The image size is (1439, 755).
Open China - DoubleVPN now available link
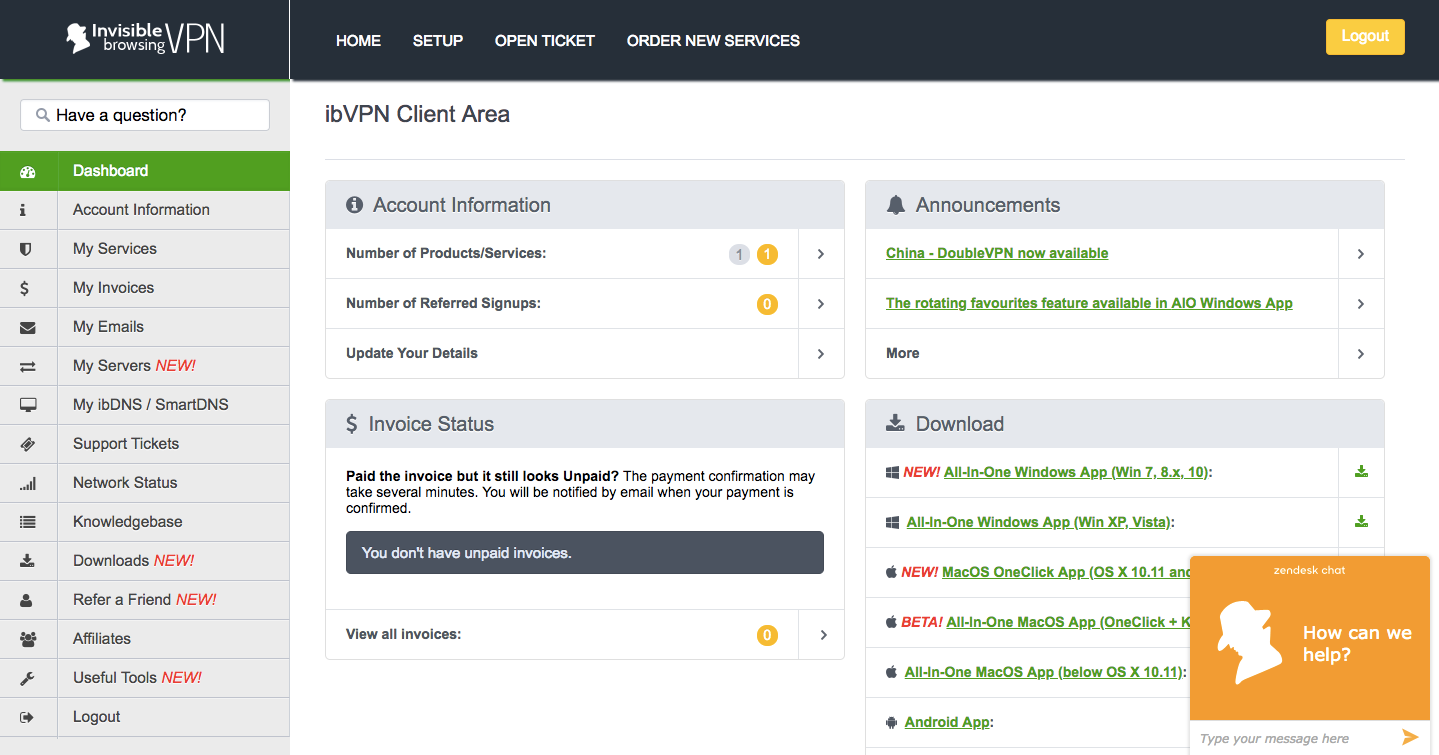click(997, 254)
